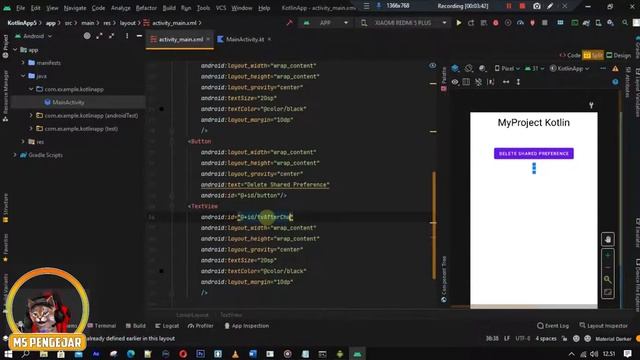640x360 pixels.
Task: Click the warning triangle in the design toolbar
Action: [x=615, y=69]
